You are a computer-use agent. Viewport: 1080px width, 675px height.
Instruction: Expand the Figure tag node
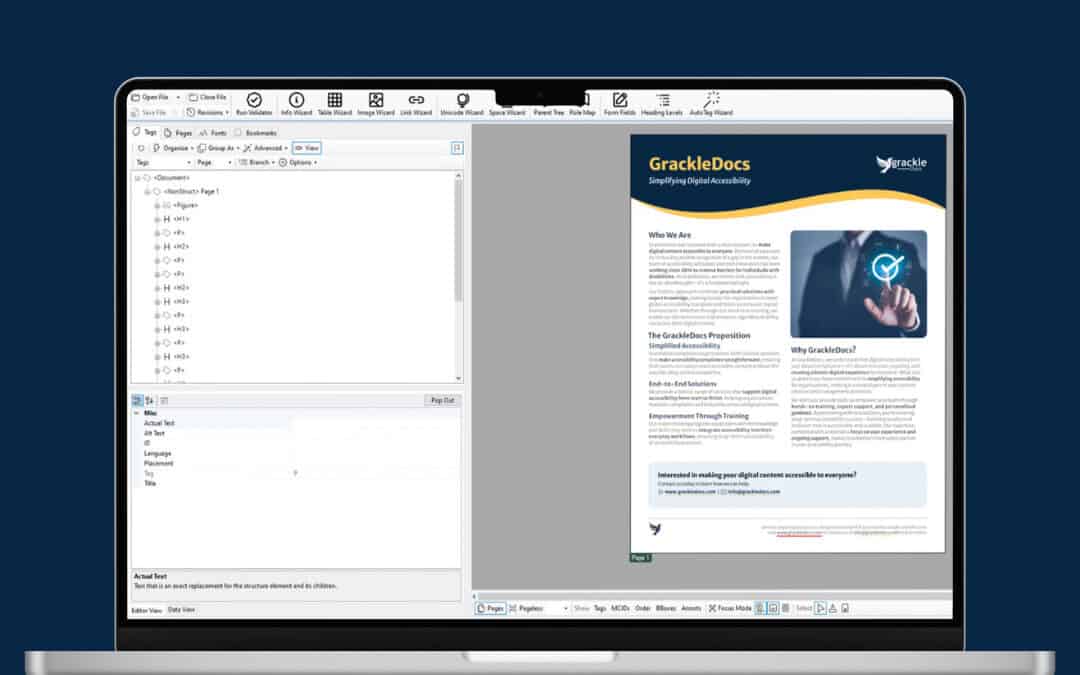(x=157, y=205)
